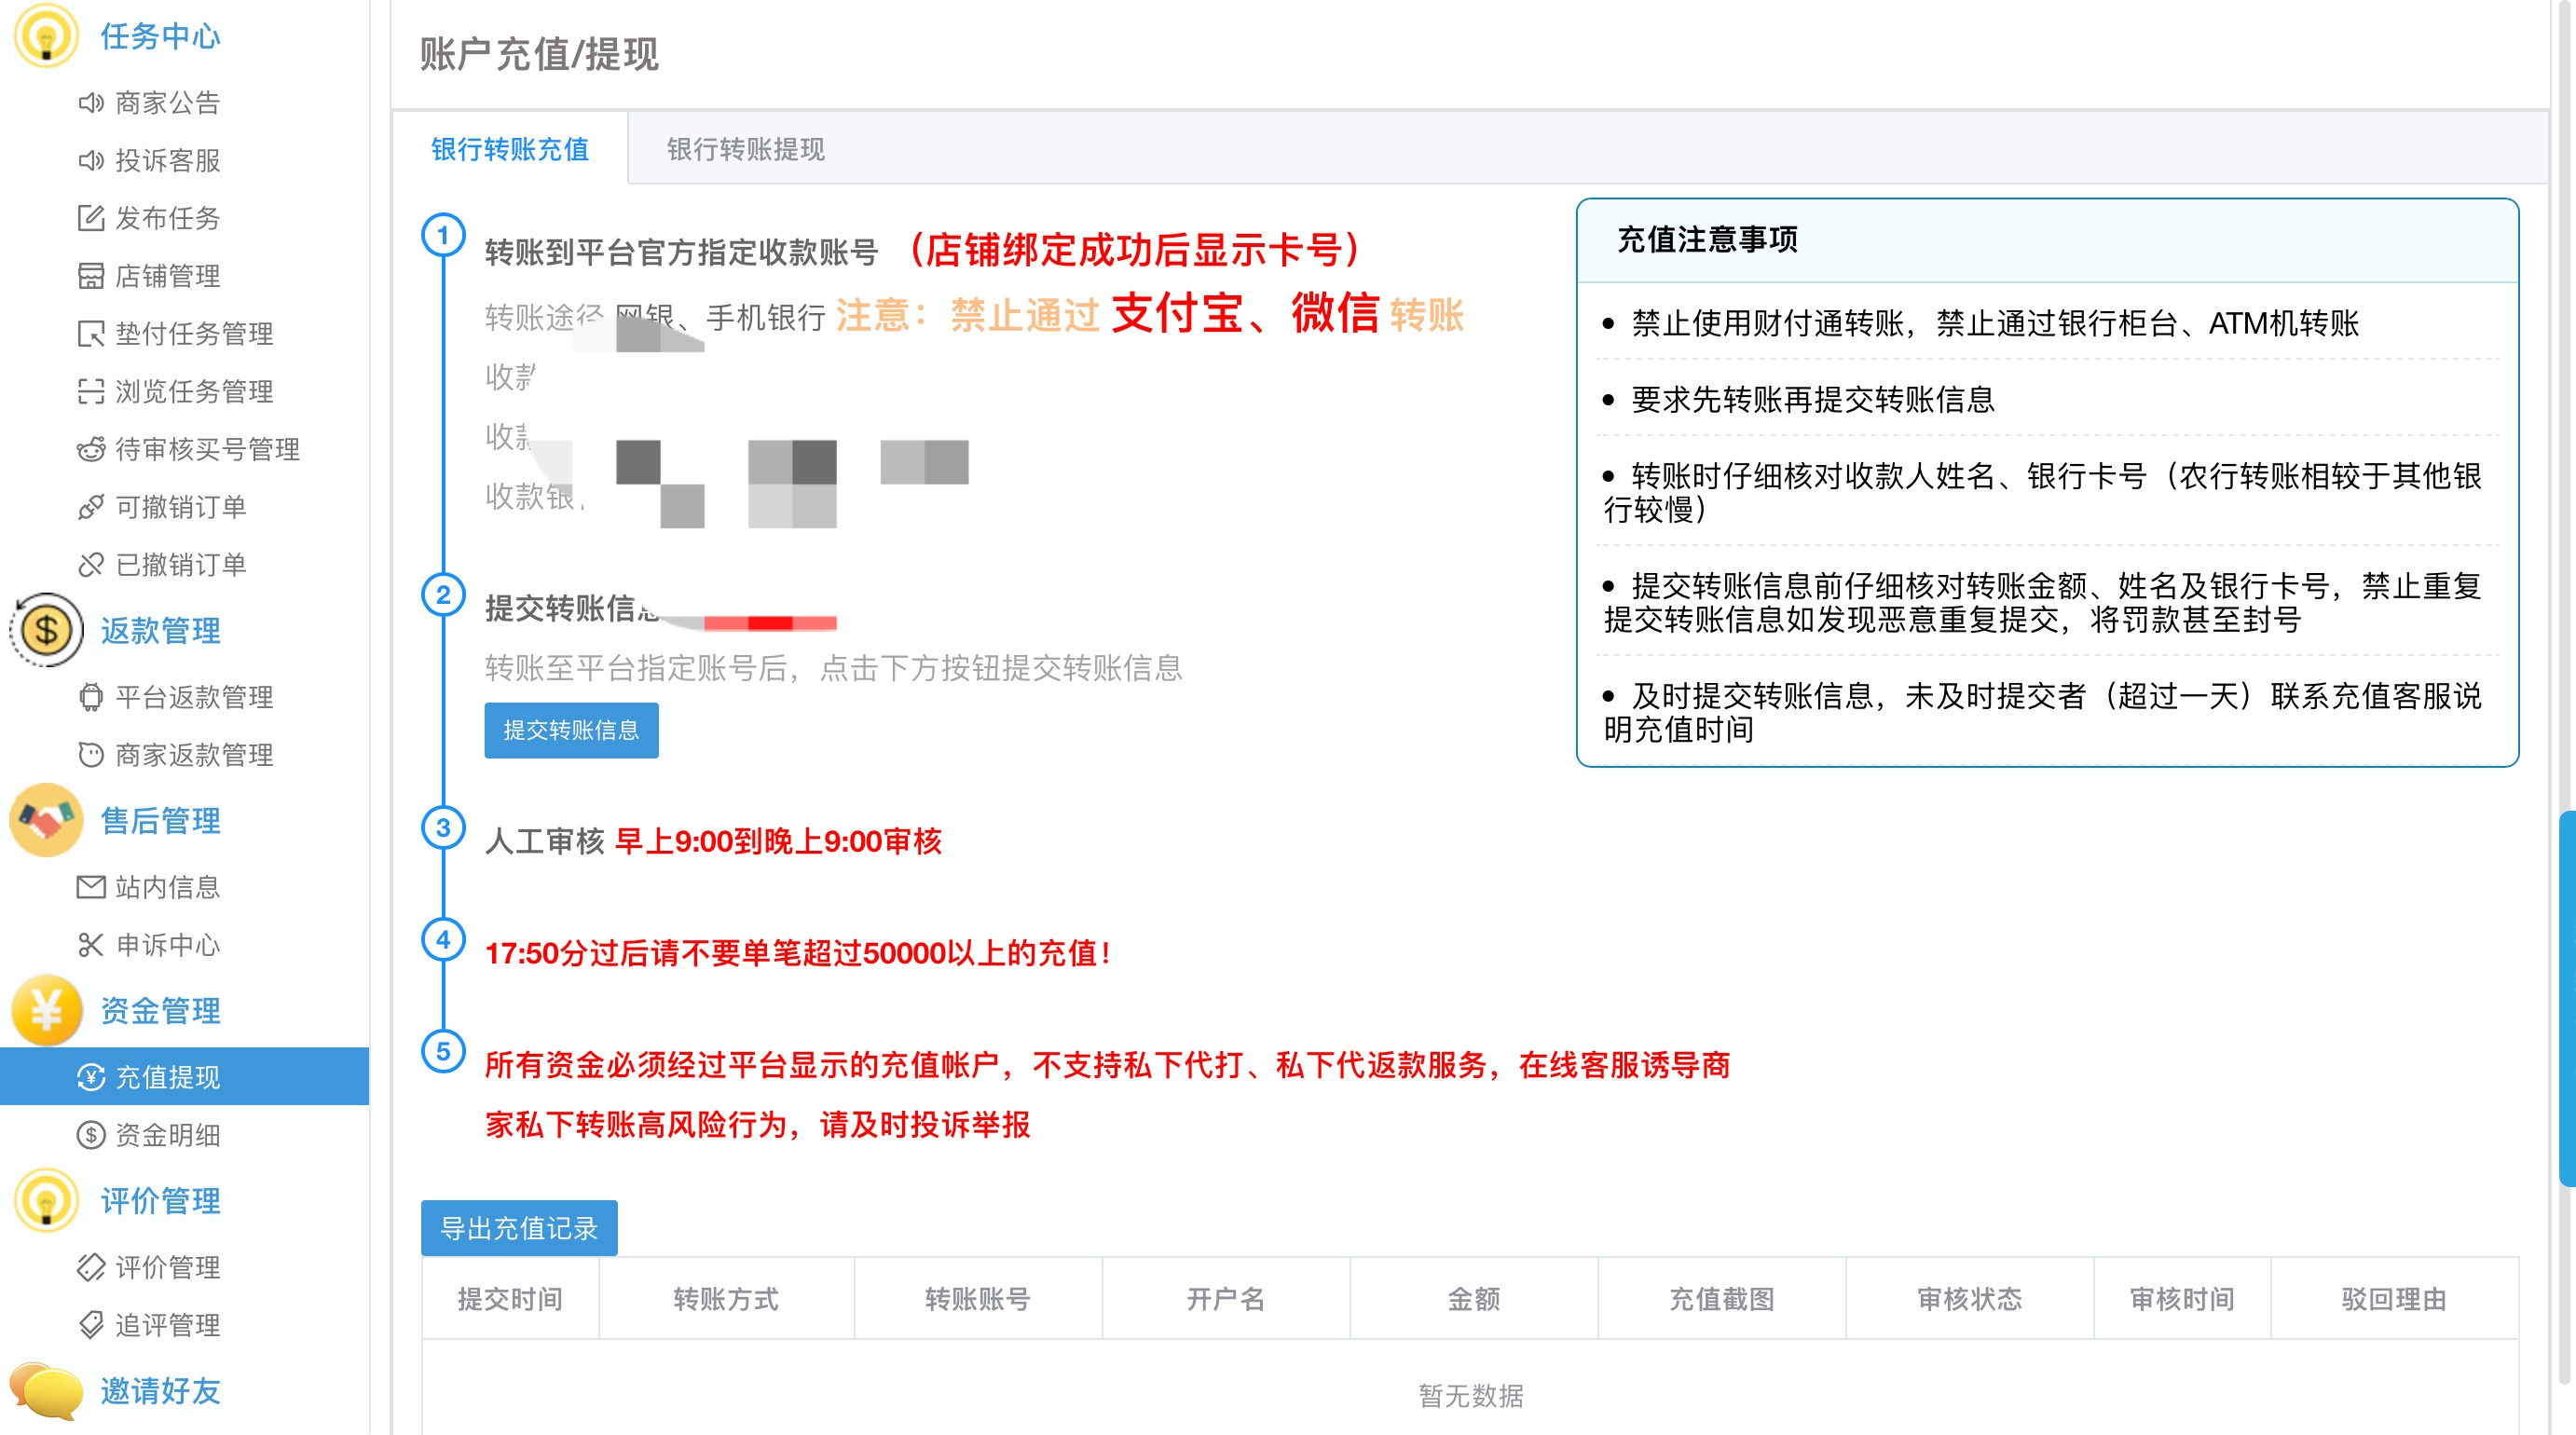2576x1435 pixels.
Task: Open 浏览任务管理 menu item
Action: click(x=194, y=392)
